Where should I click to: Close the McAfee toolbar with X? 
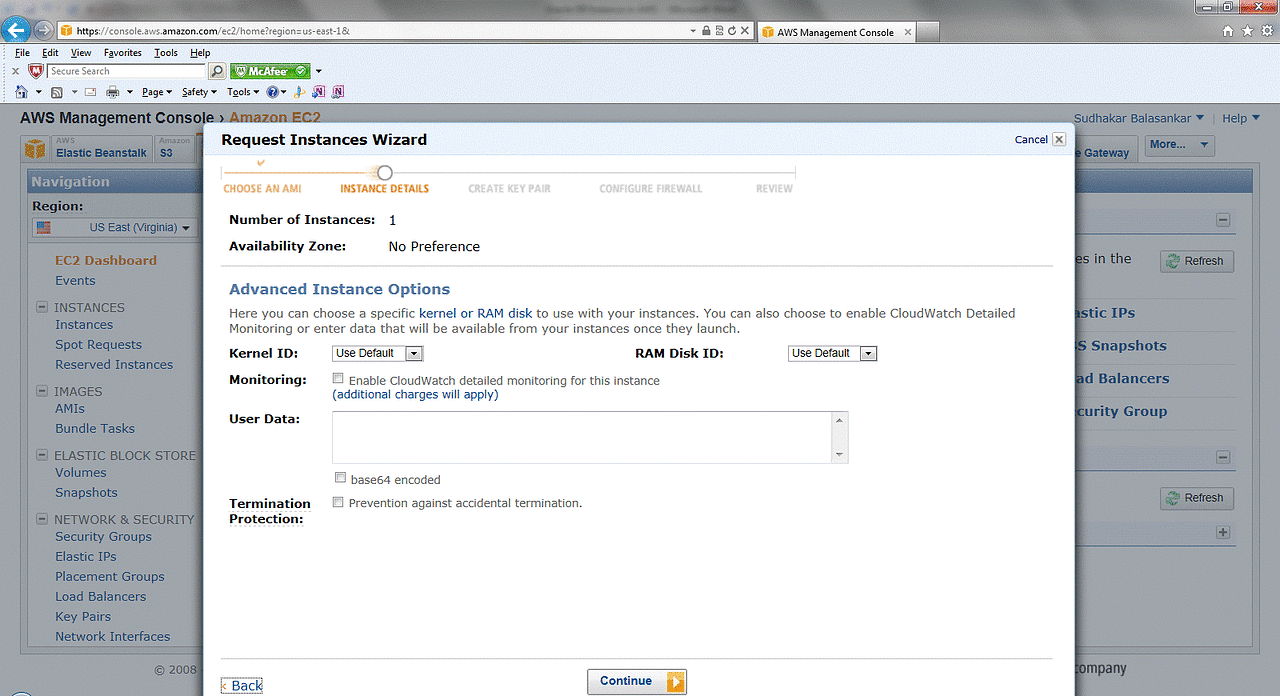(15, 72)
